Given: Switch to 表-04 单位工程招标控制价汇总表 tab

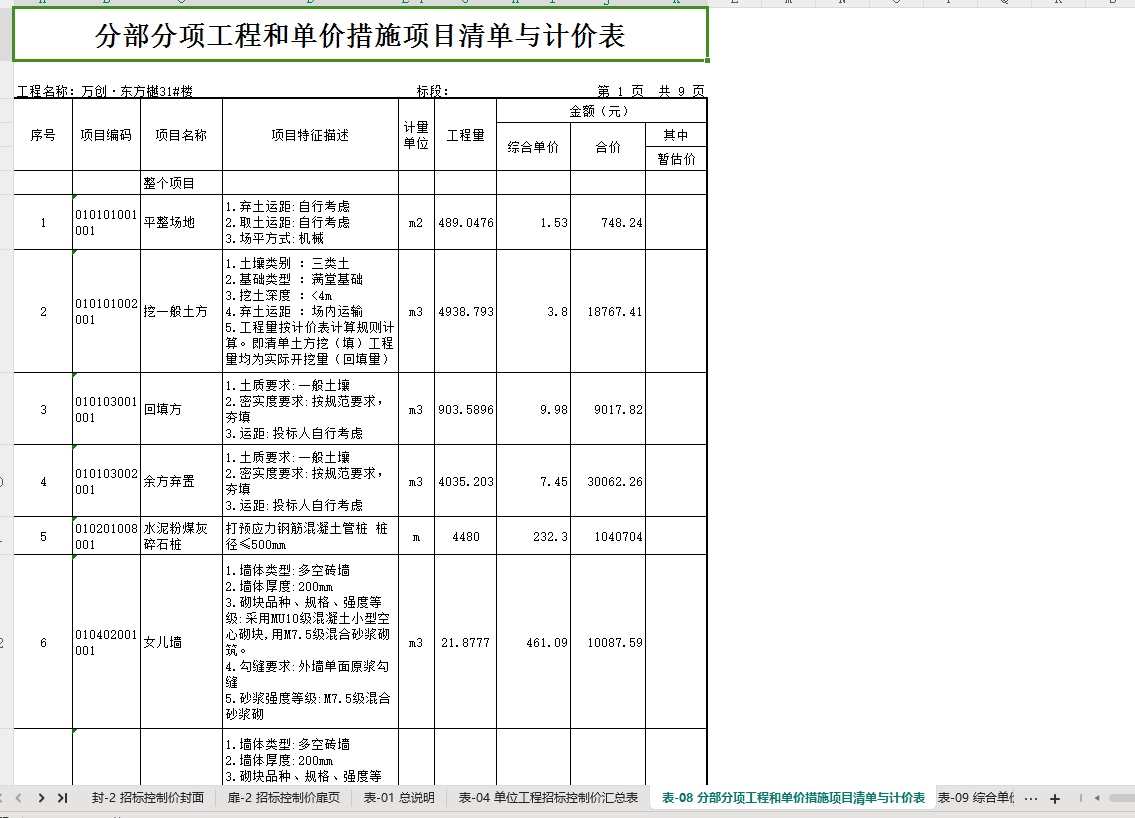Looking at the screenshot, I should point(548,798).
